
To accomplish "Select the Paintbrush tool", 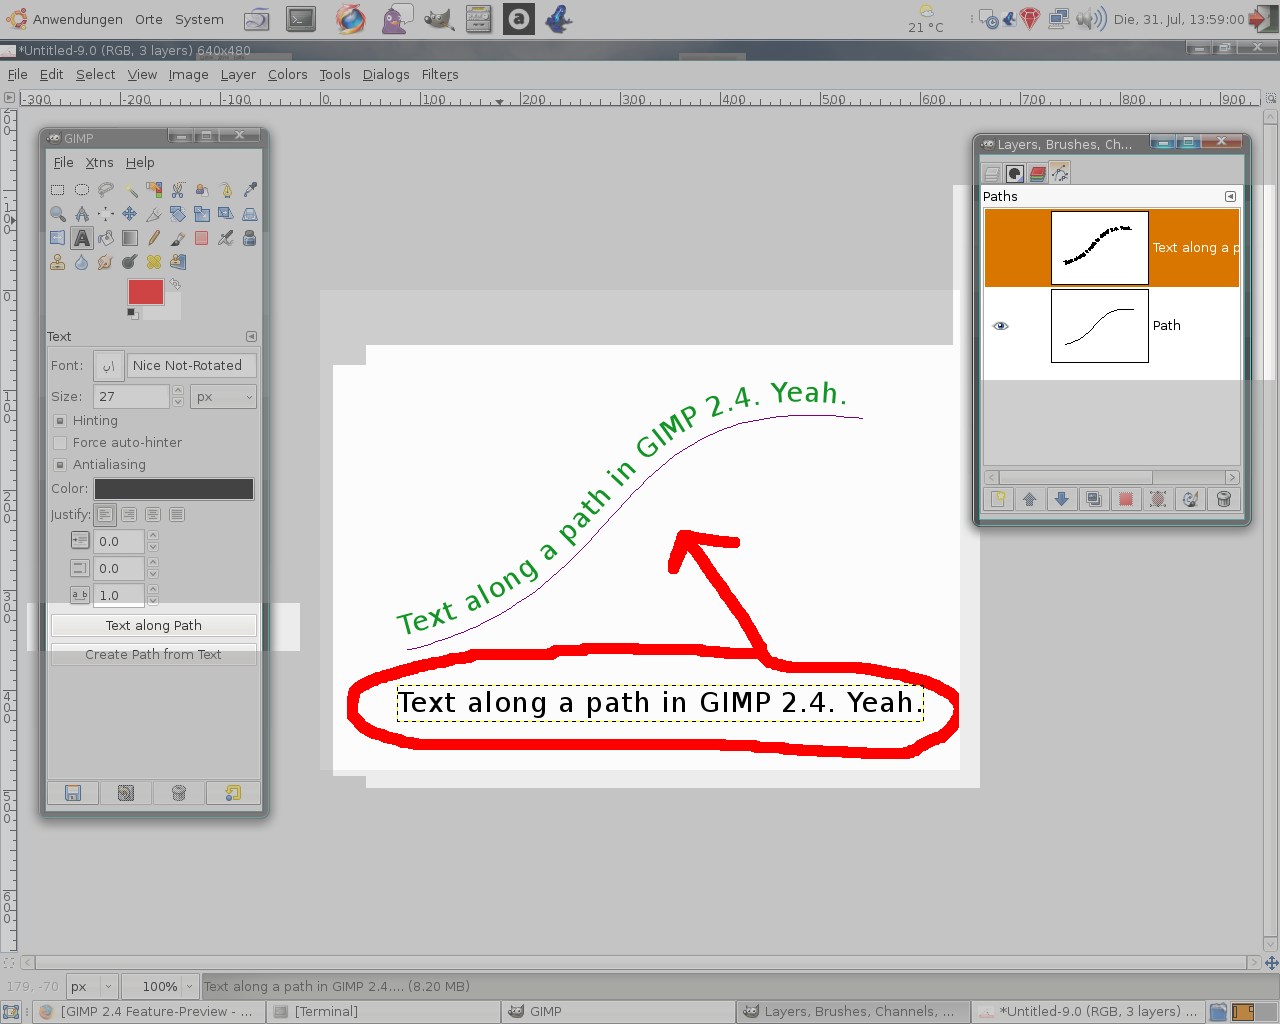I will [x=178, y=237].
